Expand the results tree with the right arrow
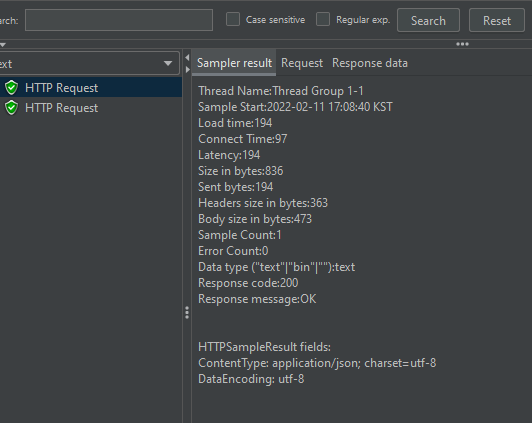This screenshot has height=423, width=532. pos(187,70)
